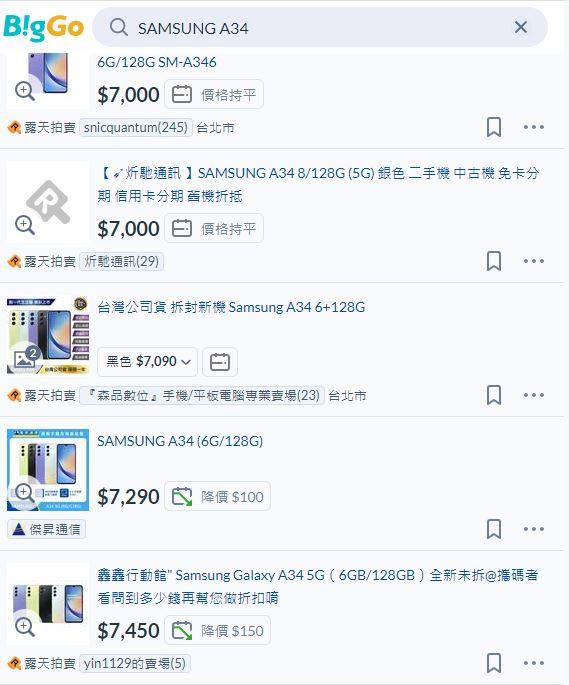Screen dimensions: 569x685
Task: Click the BigGo logo
Action: pyautogui.click(x=43, y=28)
